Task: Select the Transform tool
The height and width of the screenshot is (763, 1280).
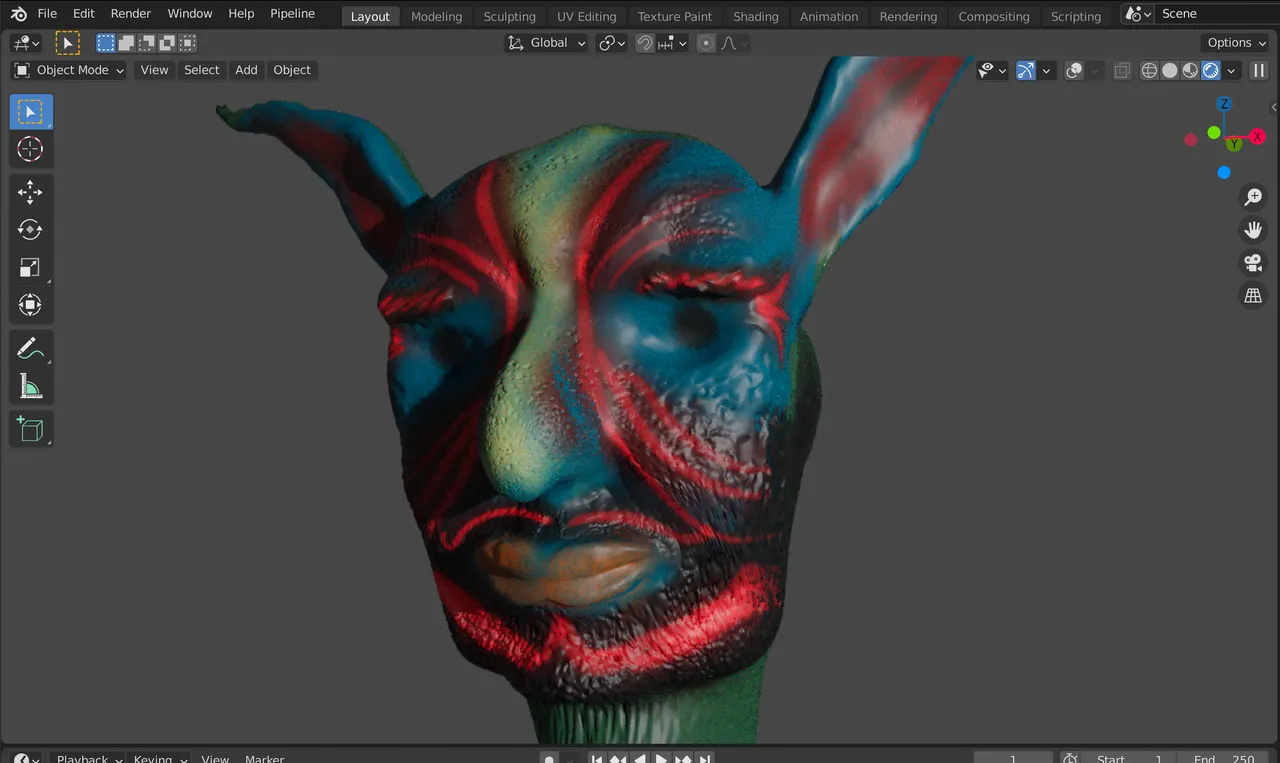Action: coord(31,305)
